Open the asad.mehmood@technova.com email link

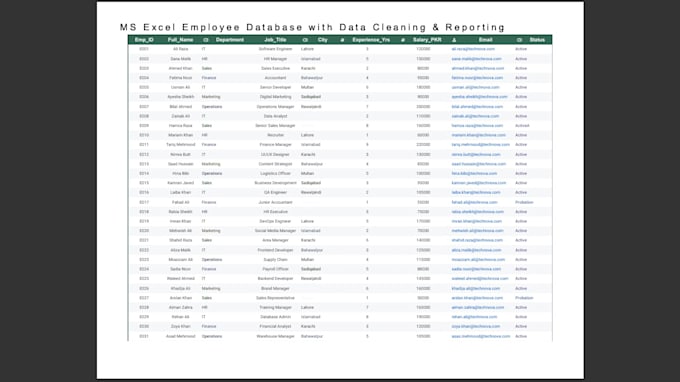481,336
